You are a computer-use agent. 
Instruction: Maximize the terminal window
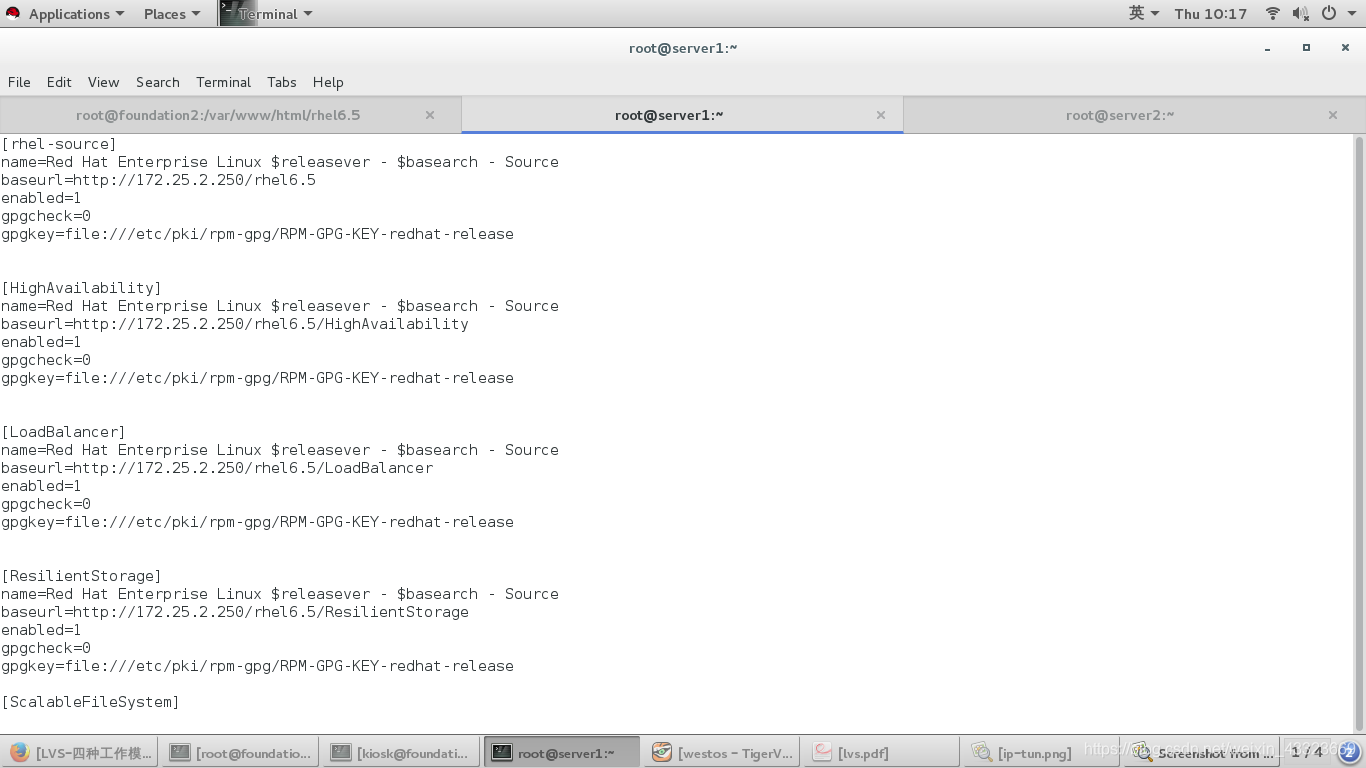tap(1306, 48)
